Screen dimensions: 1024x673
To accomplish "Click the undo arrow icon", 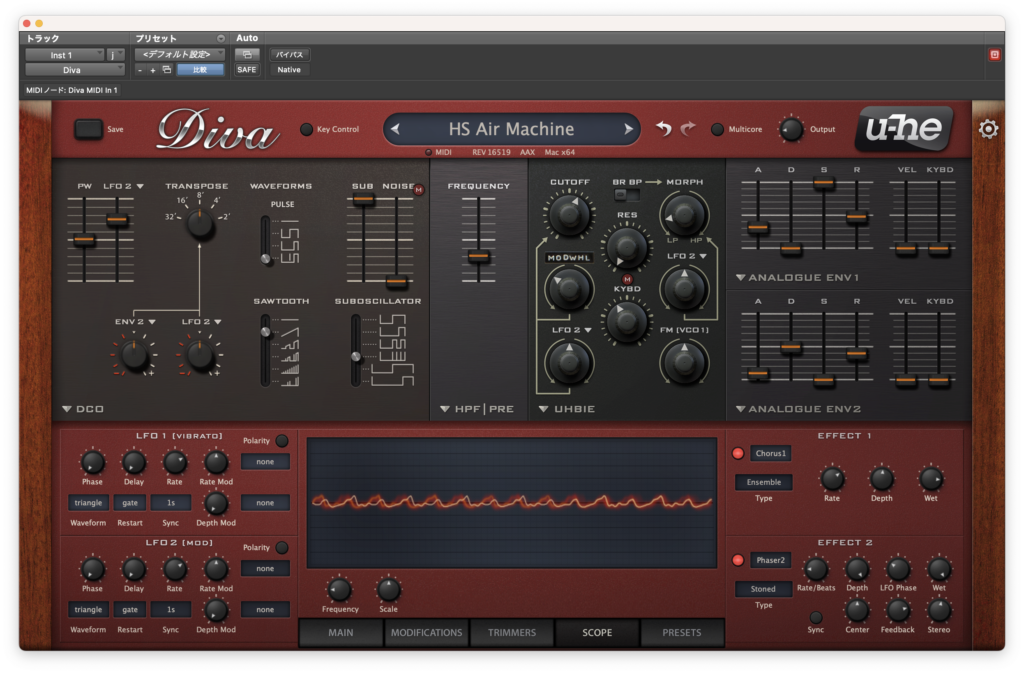I will coord(664,129).
